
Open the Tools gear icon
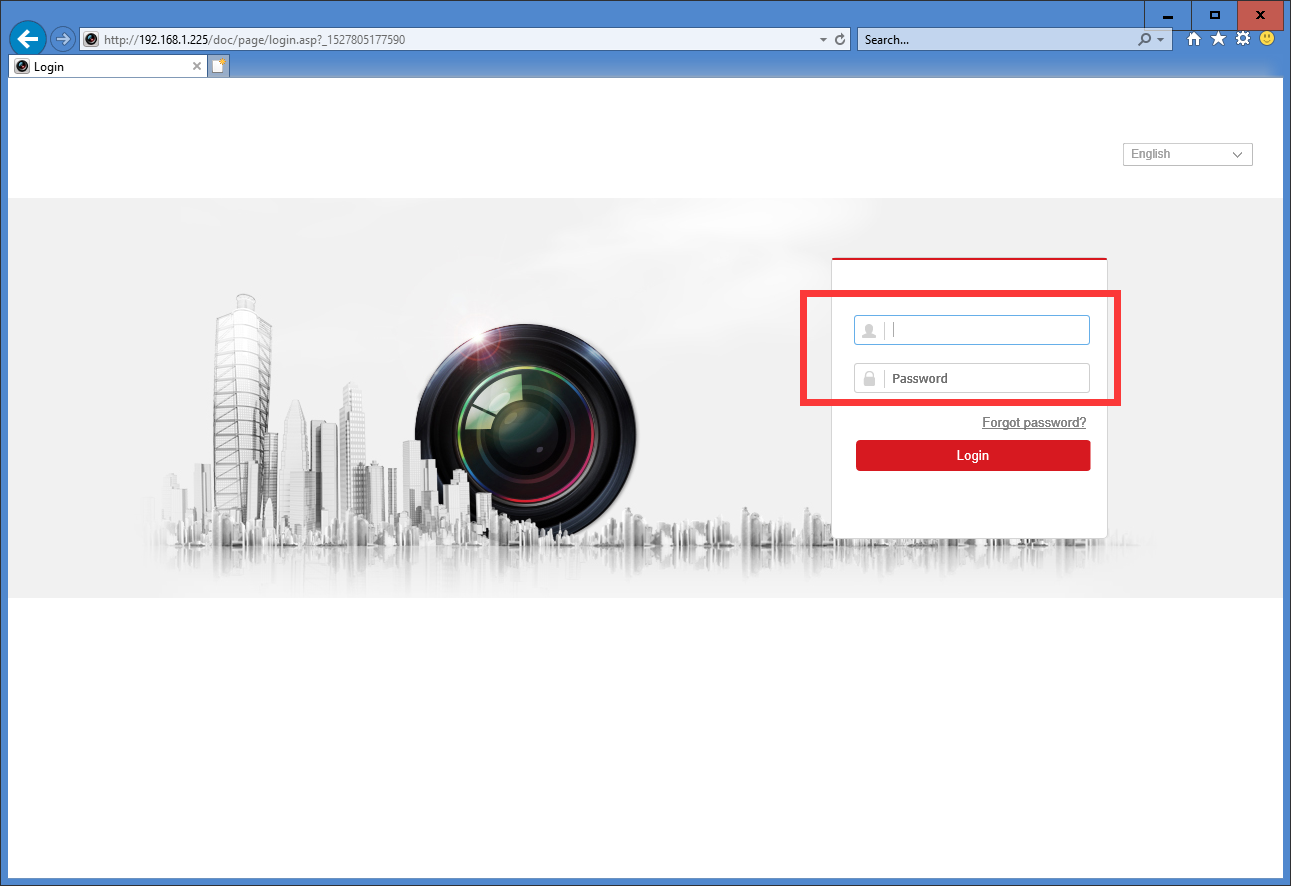click(x=1243, y=39)
